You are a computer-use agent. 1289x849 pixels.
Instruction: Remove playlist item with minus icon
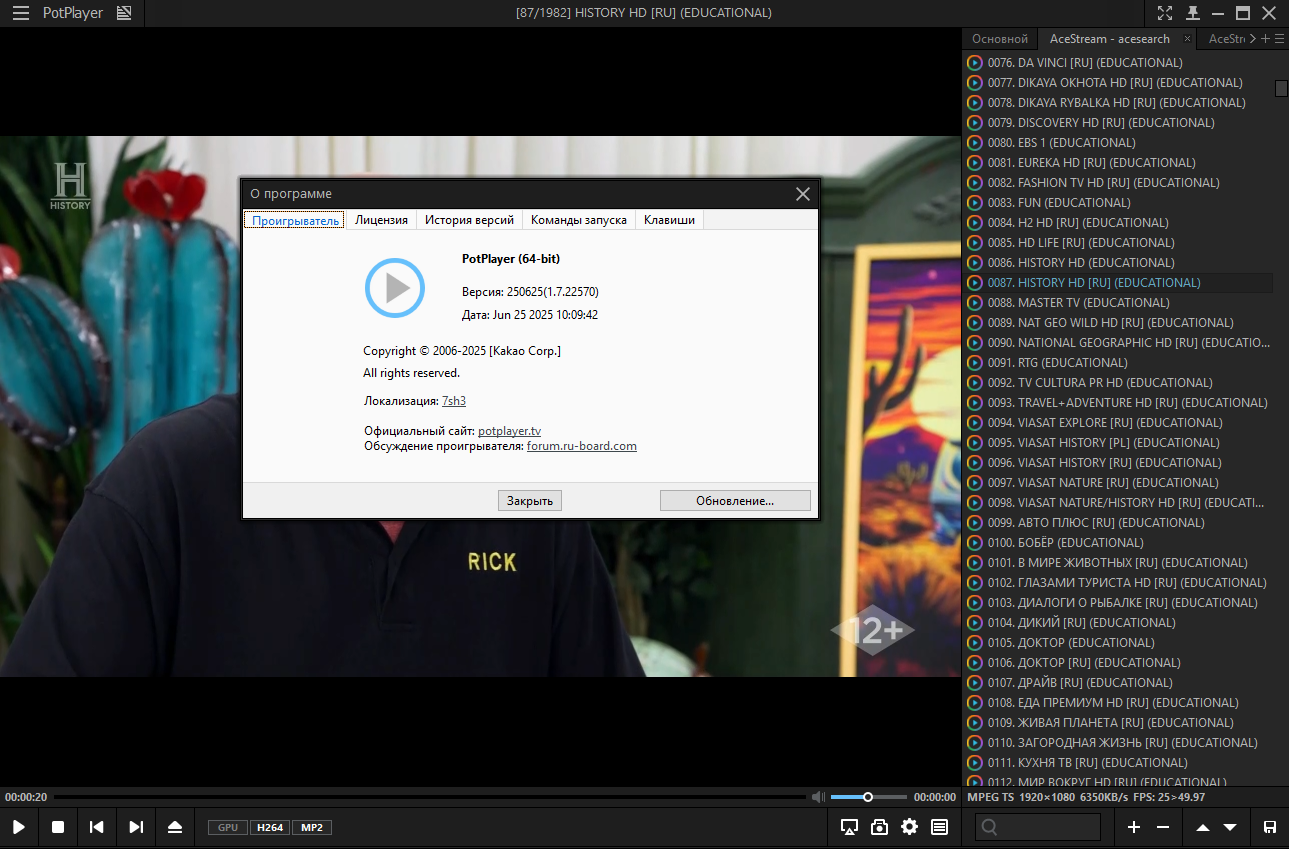(1163, 827)
